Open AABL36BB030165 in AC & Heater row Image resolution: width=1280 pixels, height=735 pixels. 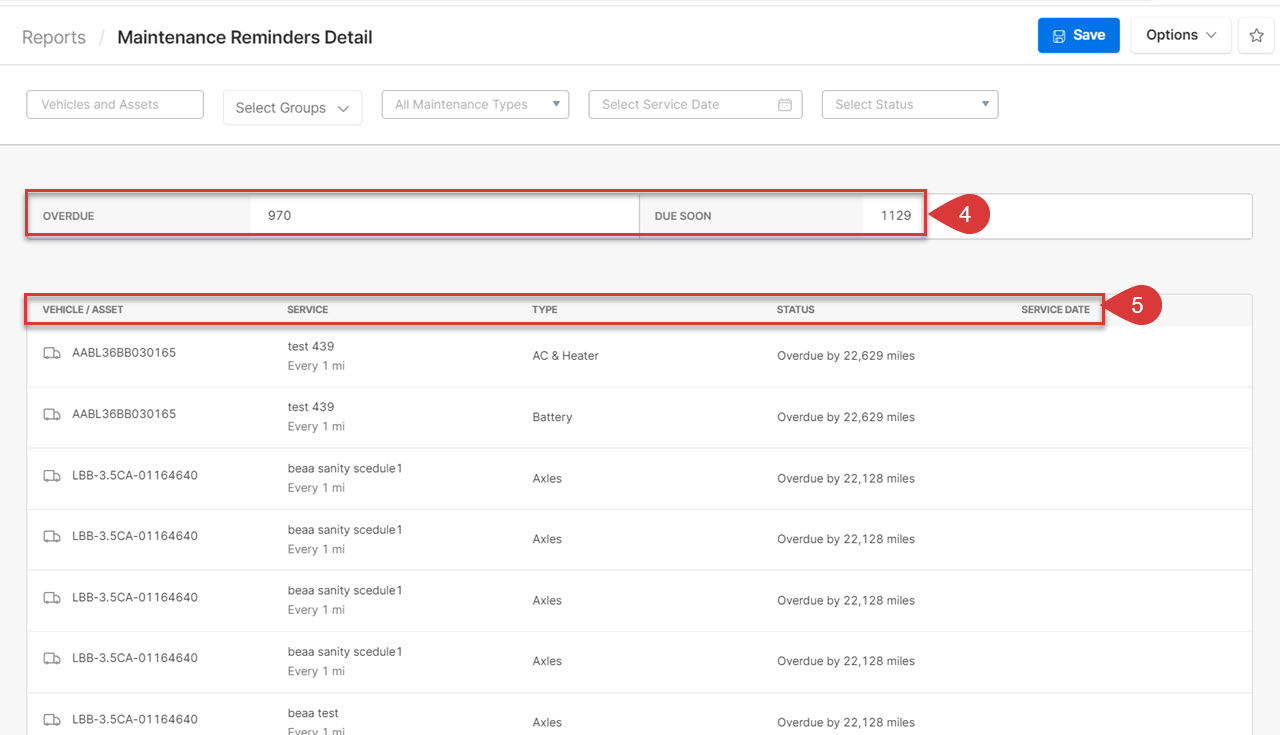tap(124, 353)
